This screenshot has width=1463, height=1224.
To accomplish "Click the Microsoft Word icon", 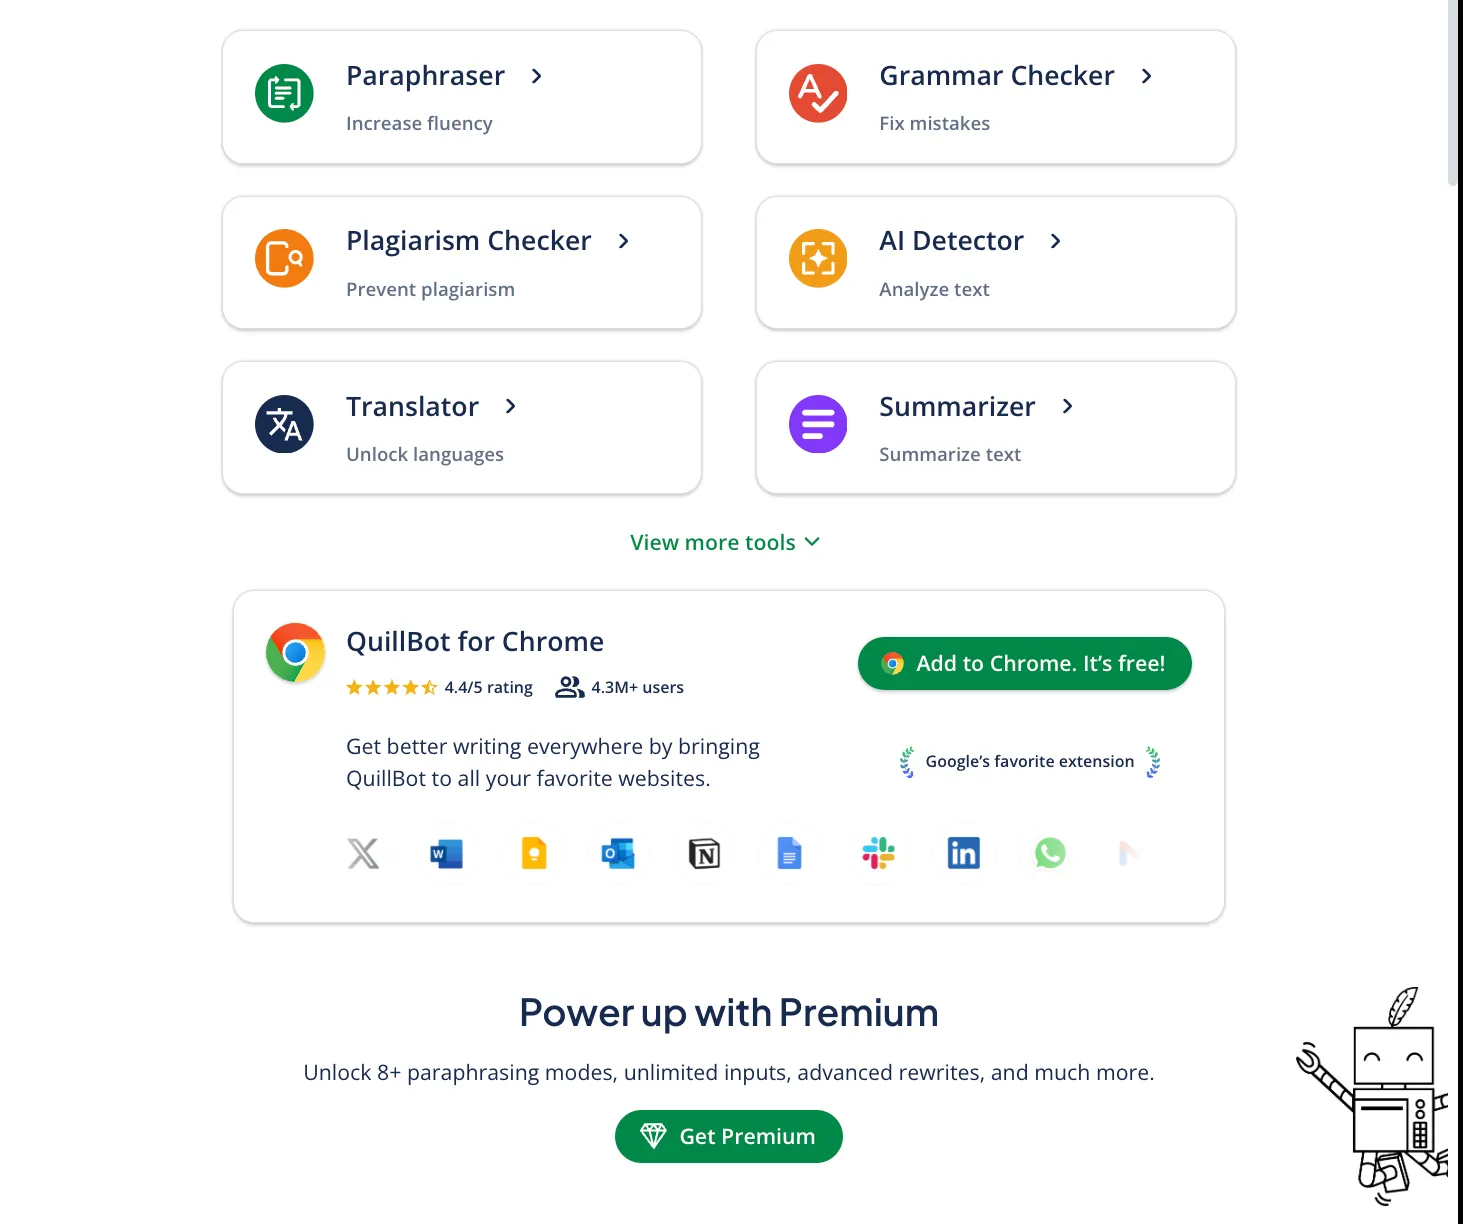I will 447,853.
